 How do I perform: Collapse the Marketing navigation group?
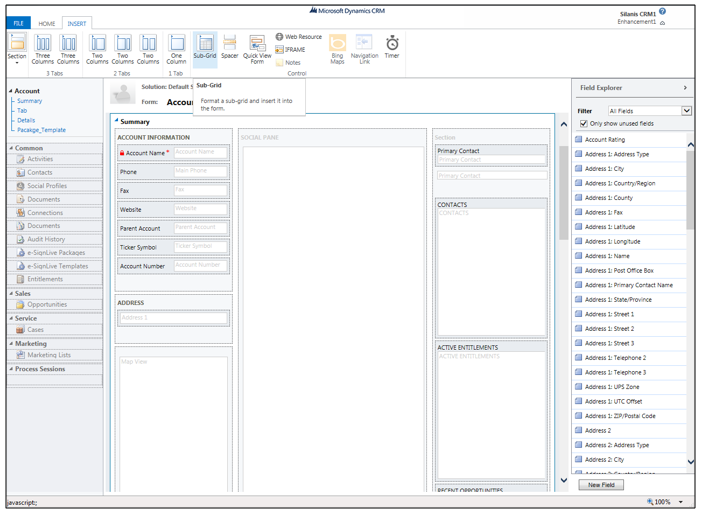[x=11, y=344]
